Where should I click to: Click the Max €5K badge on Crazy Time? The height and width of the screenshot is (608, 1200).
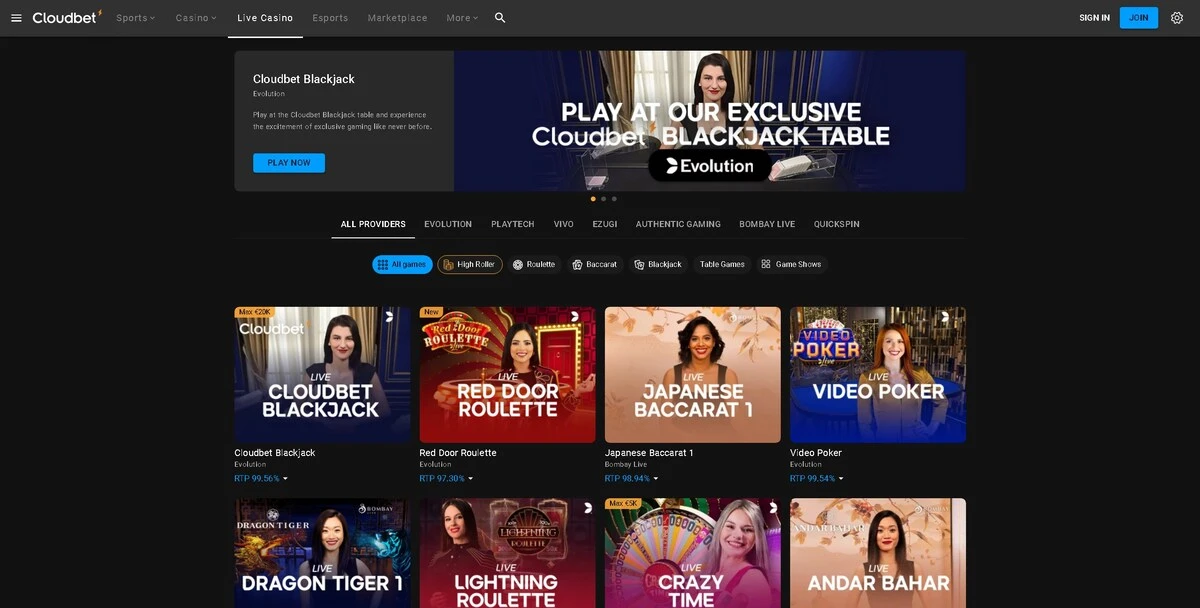coord(623,504)
